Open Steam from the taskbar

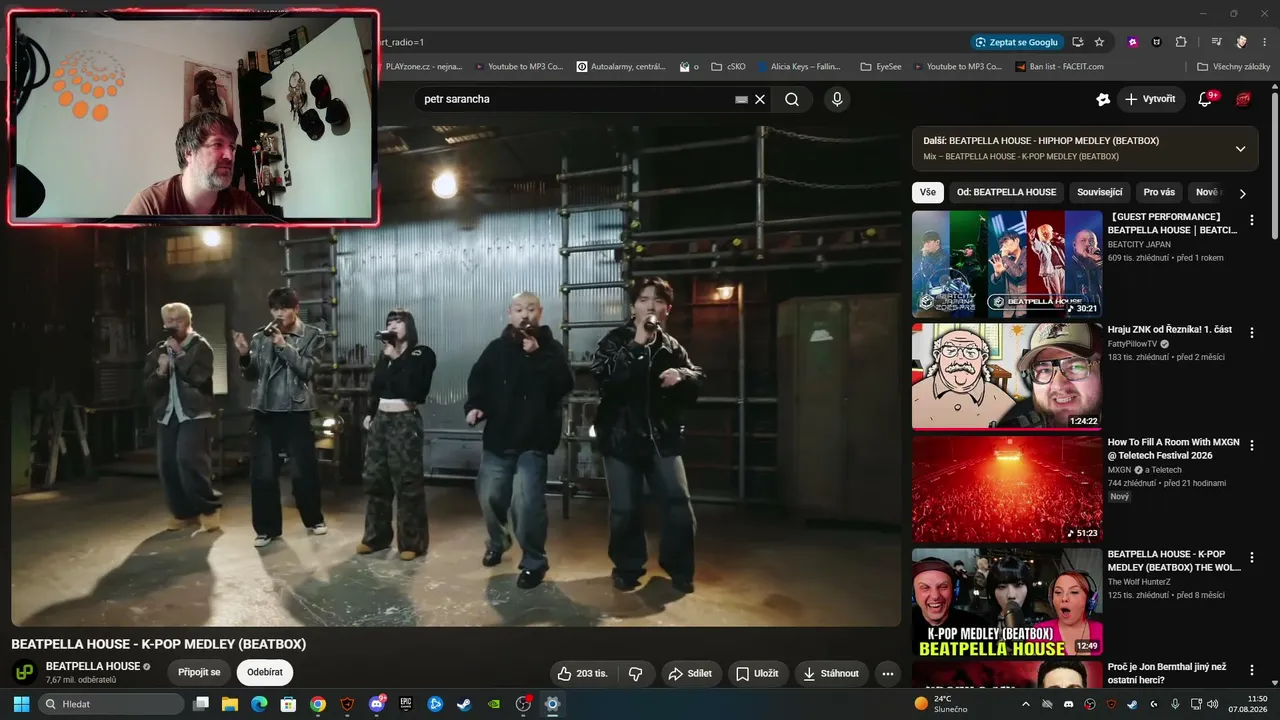pos(464,704)
